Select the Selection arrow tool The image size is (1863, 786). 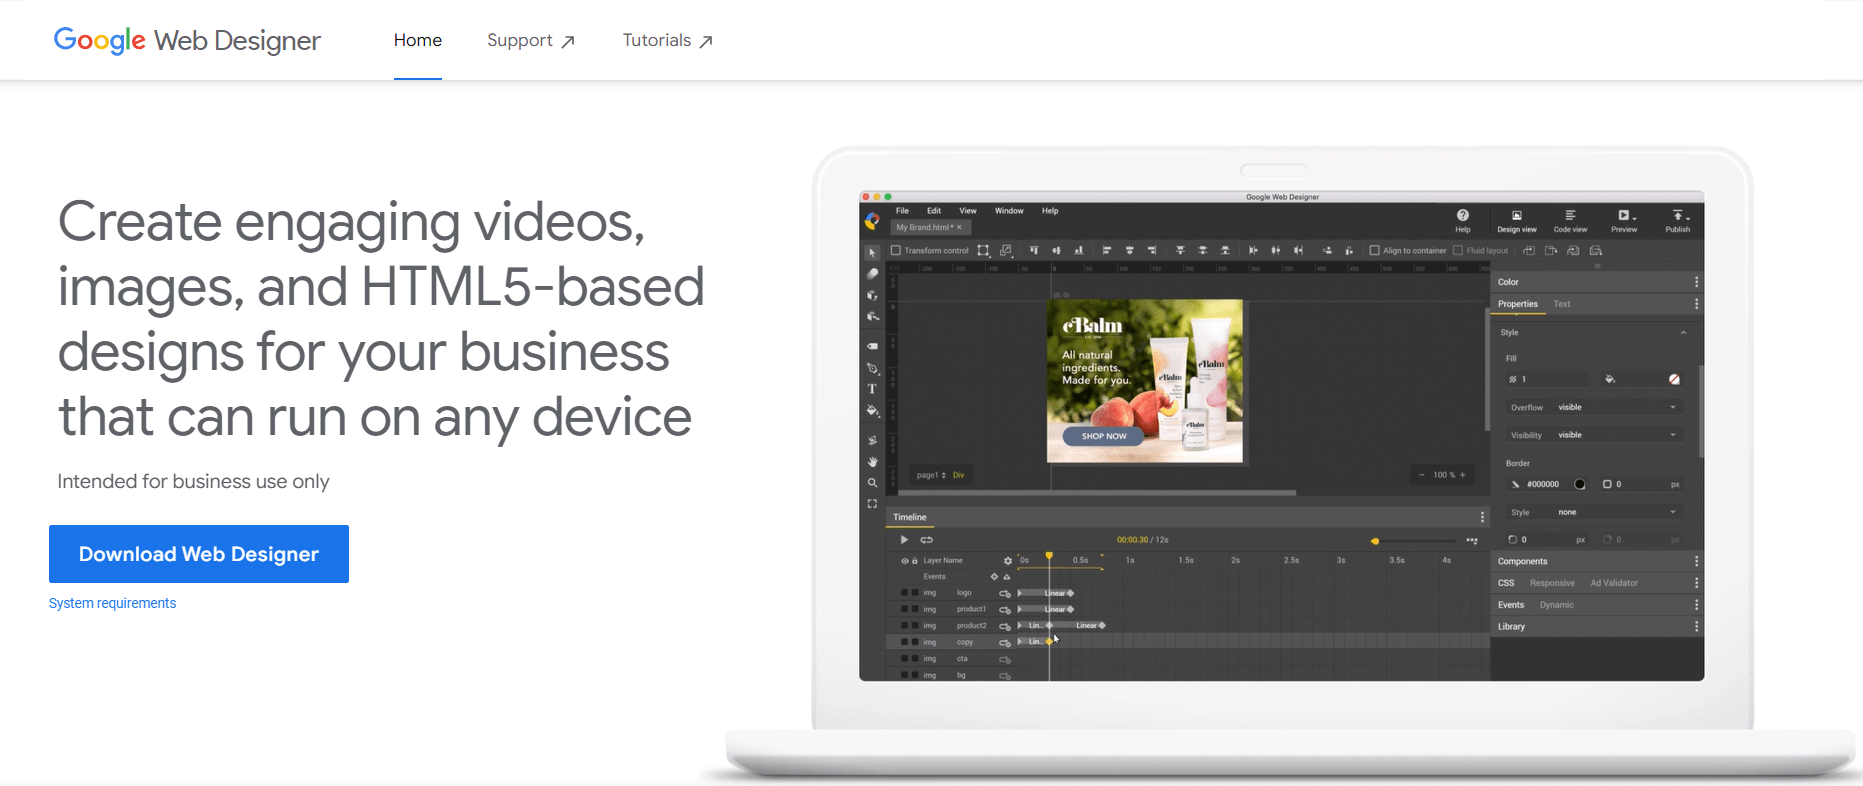(x=872, y=253)
